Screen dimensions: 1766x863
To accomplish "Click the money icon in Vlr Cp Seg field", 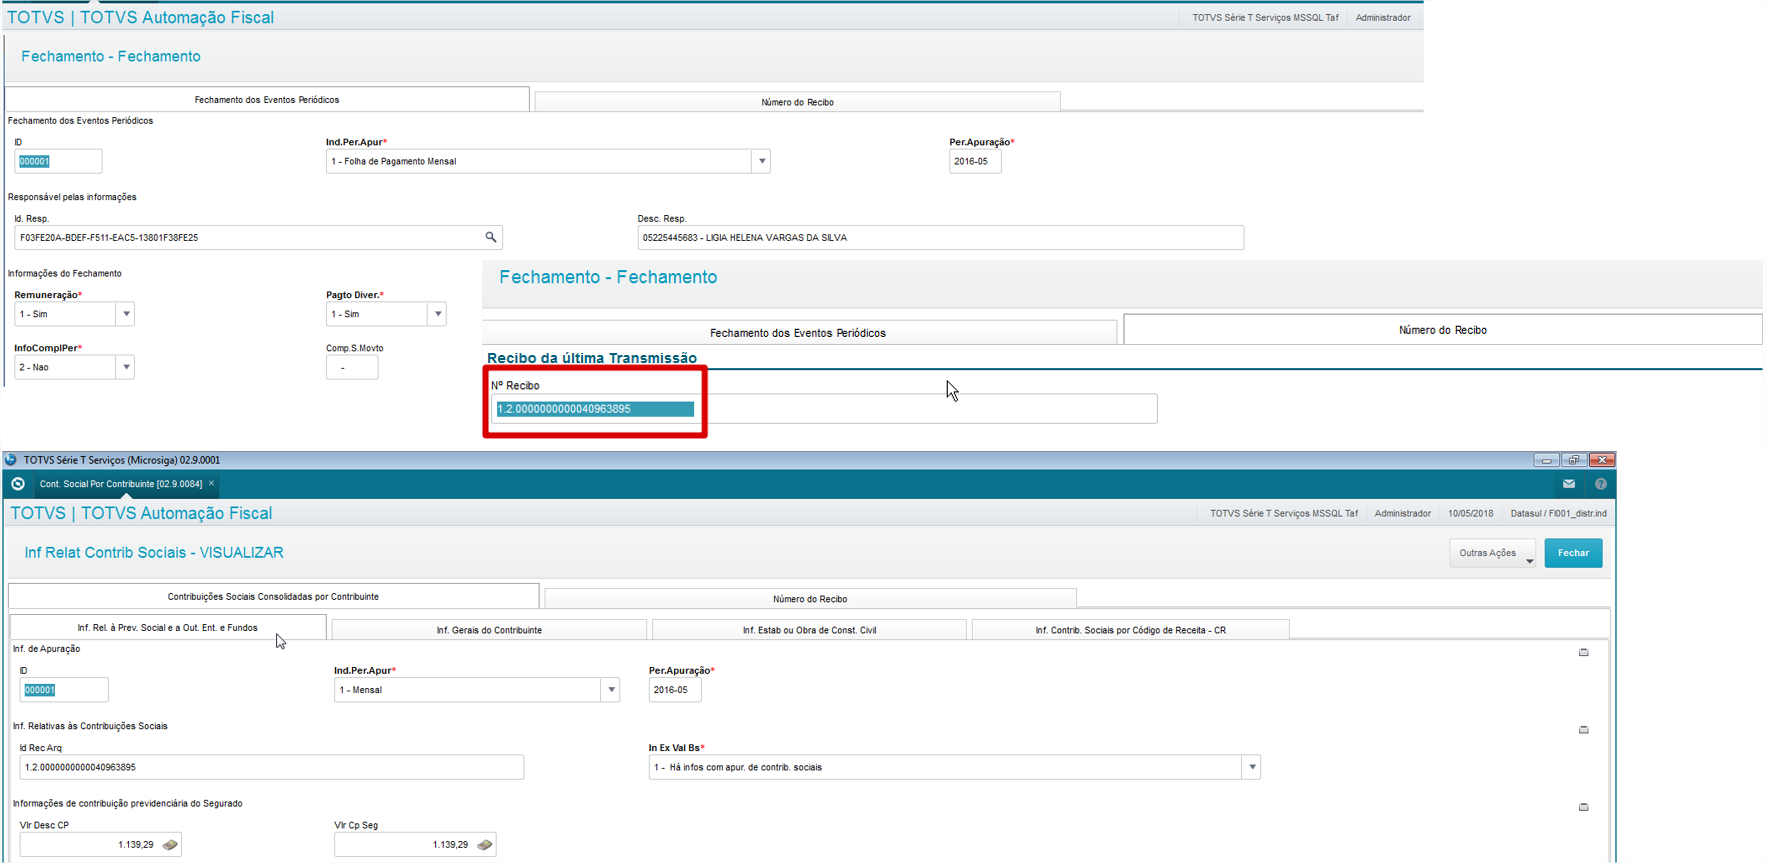I will tap(485, 845).
